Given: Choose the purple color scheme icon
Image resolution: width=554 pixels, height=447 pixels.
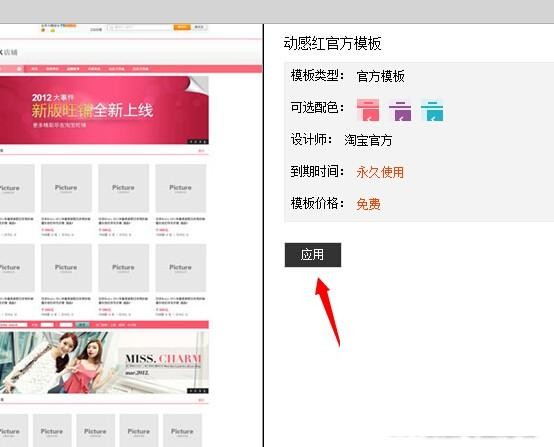Looking at the screenshot, I should point(400,111).
